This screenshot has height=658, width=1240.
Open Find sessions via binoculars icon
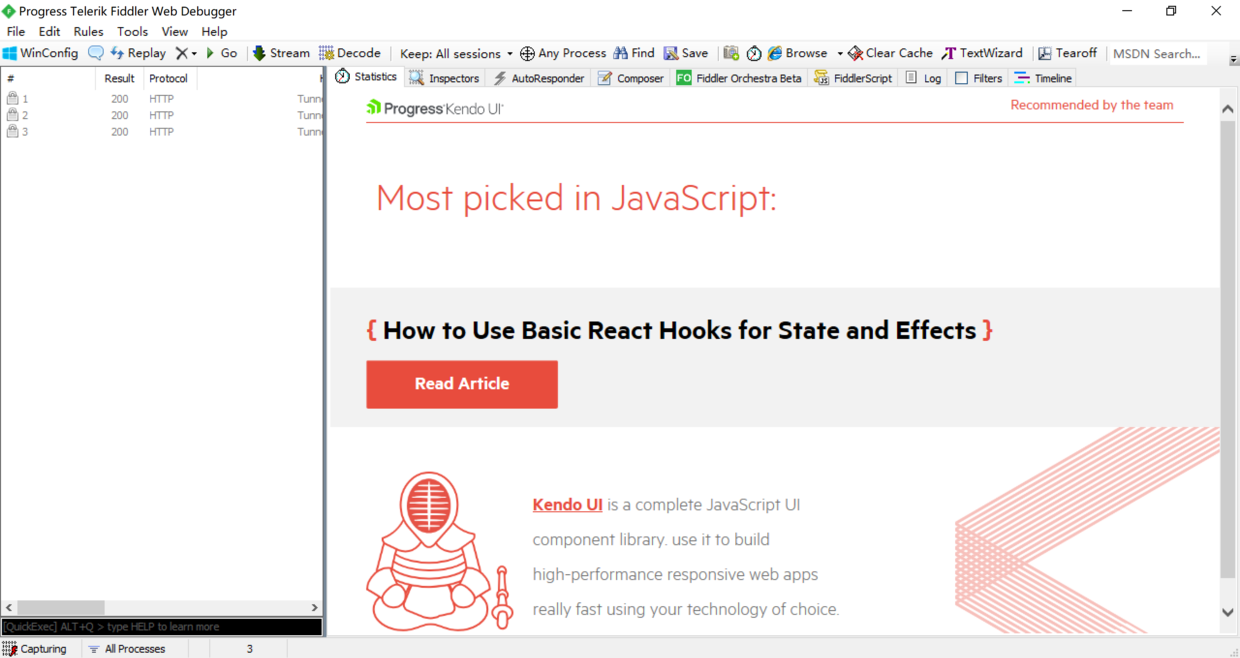tap(634, 53)
